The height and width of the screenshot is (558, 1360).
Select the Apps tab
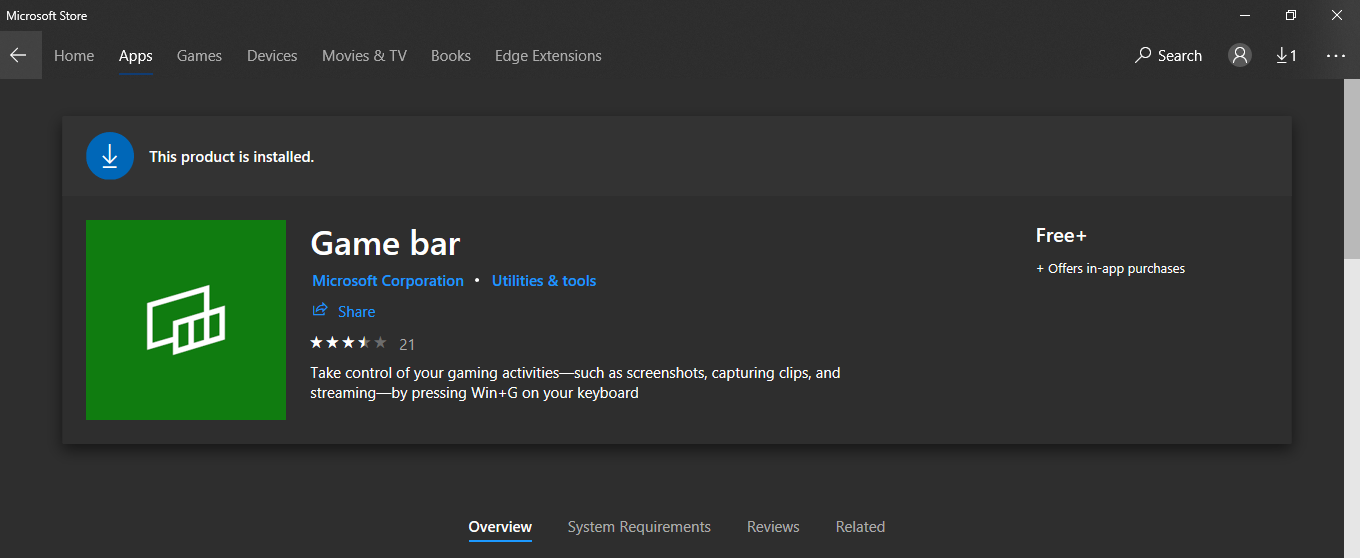[x=136, y=56]
